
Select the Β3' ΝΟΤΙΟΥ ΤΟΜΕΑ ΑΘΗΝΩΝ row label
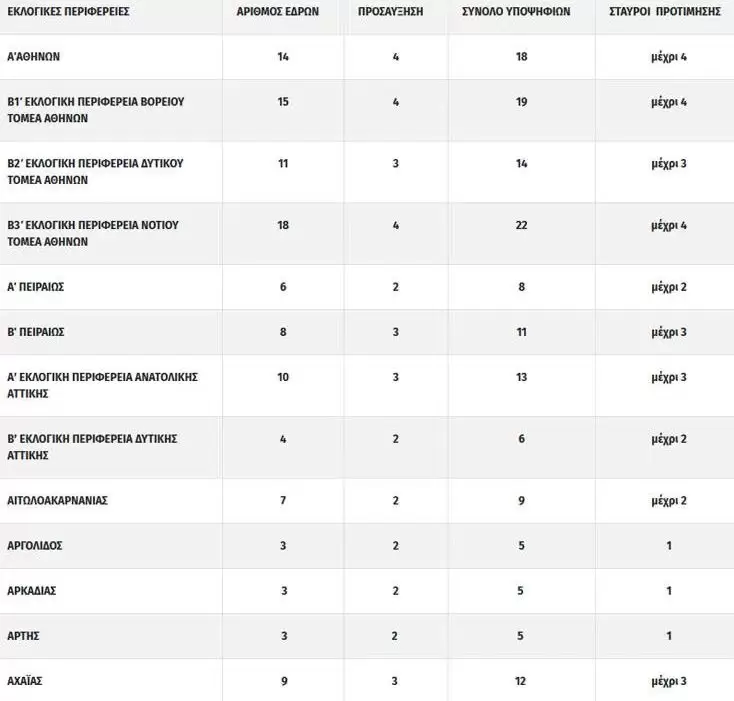(x=93, y=233)
